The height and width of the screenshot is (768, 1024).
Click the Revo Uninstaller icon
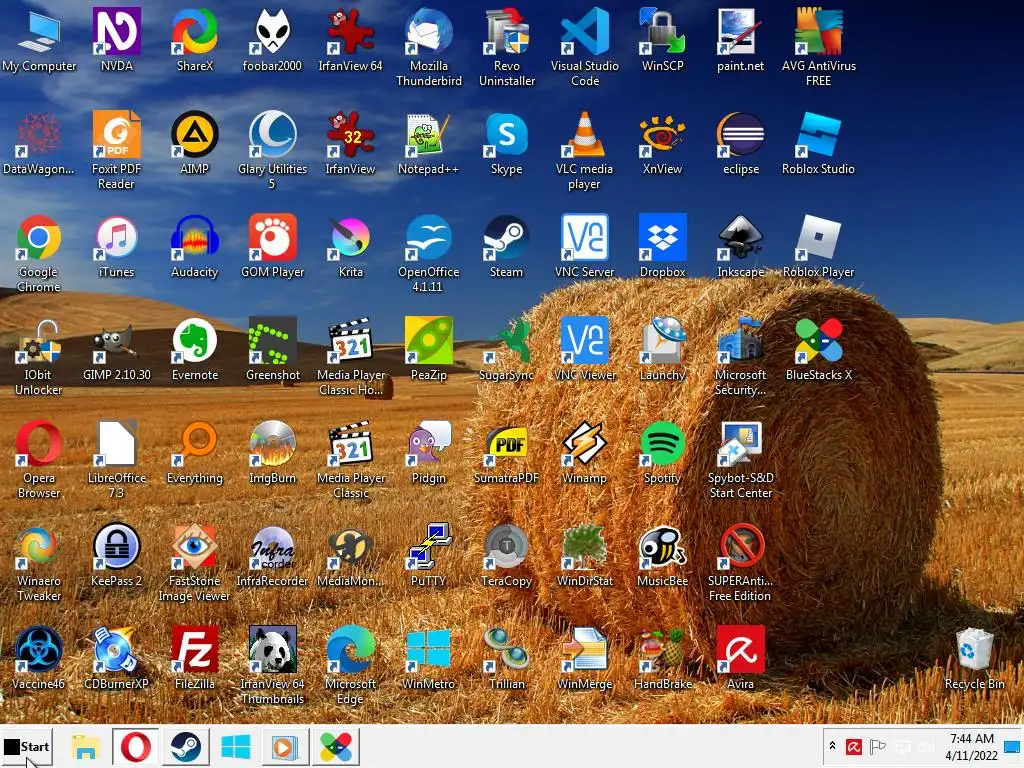pos(507,47)
